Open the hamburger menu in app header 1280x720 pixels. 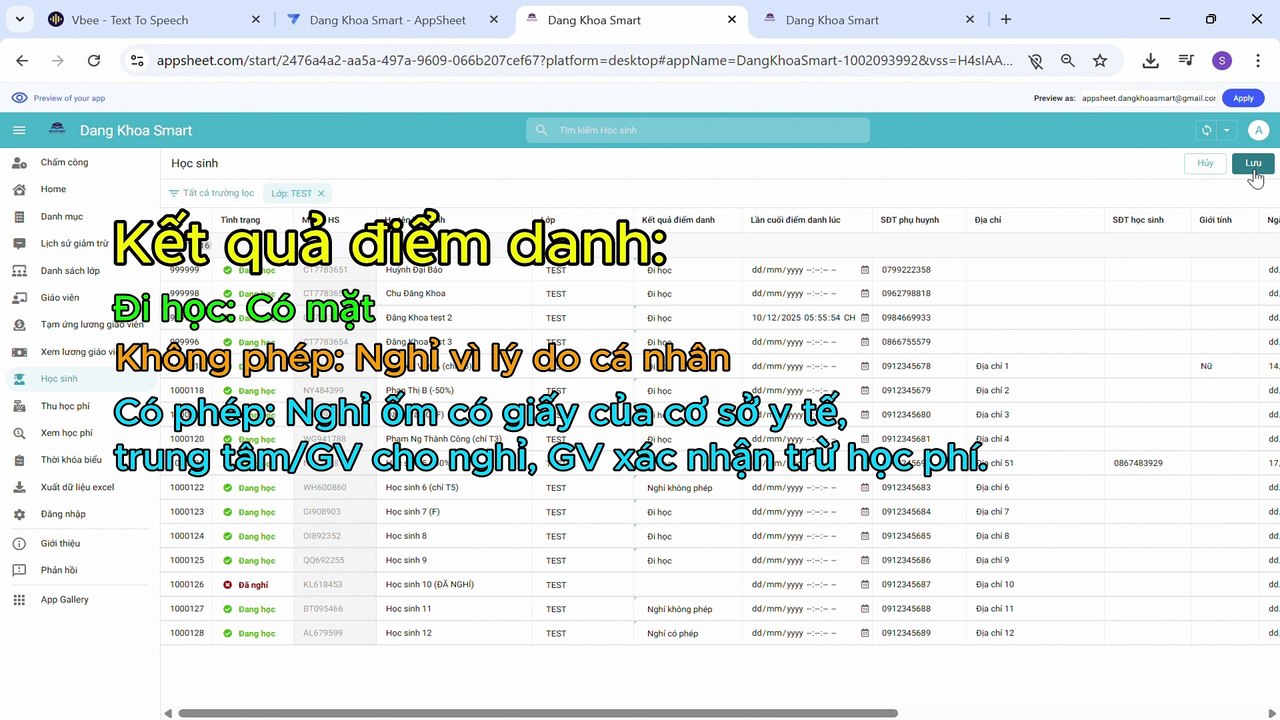[19, 130]
